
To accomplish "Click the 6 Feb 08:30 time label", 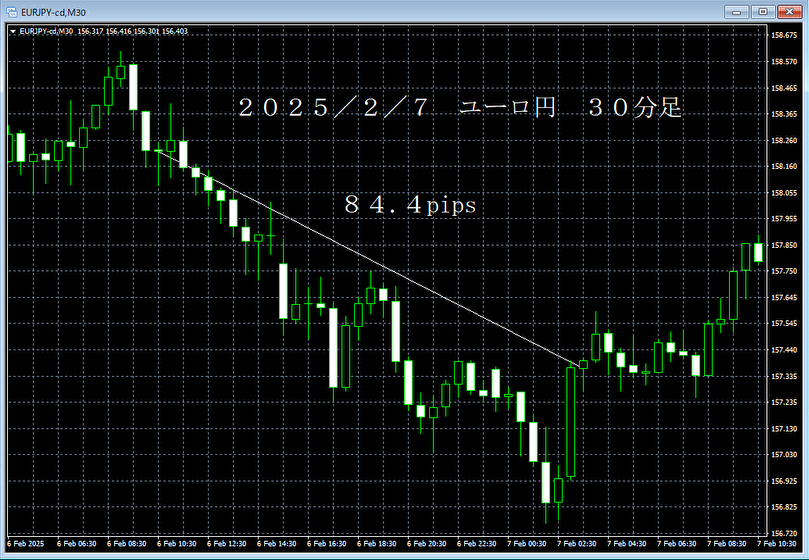I will pos(126,543).
